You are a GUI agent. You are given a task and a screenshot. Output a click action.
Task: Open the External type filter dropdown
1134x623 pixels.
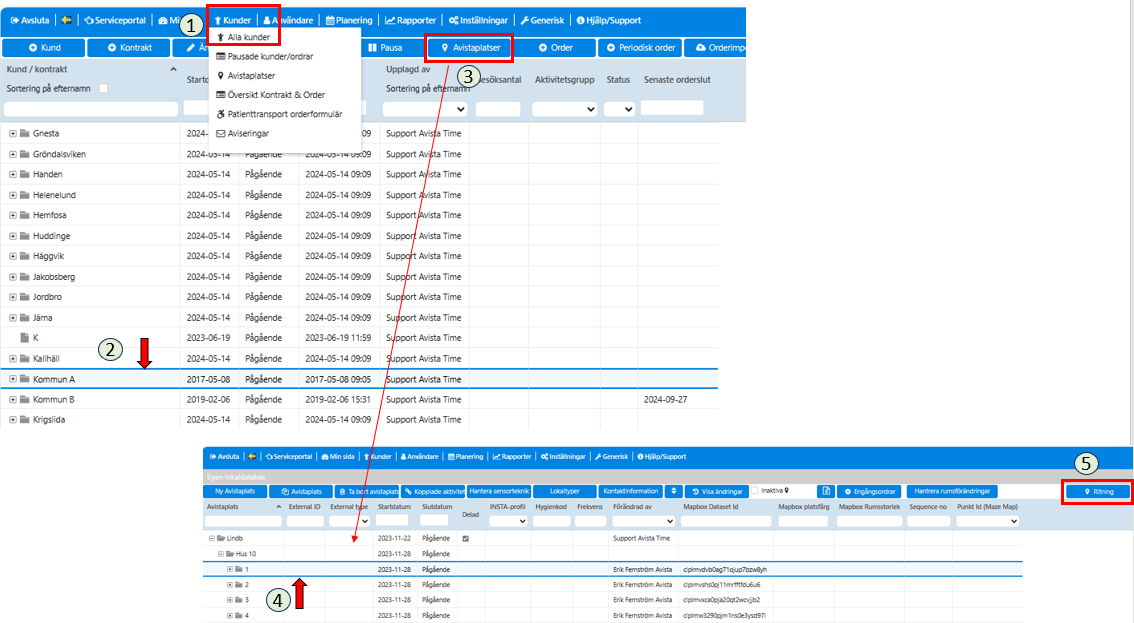(349, 521)
